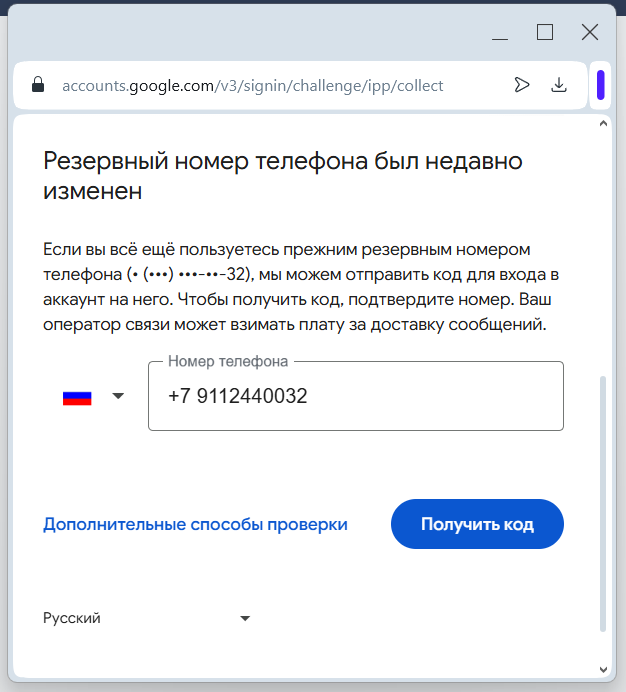Click the page scrollbar thumb
The height and width of the screenshot is (692, 626).
(x=603, y=500)
